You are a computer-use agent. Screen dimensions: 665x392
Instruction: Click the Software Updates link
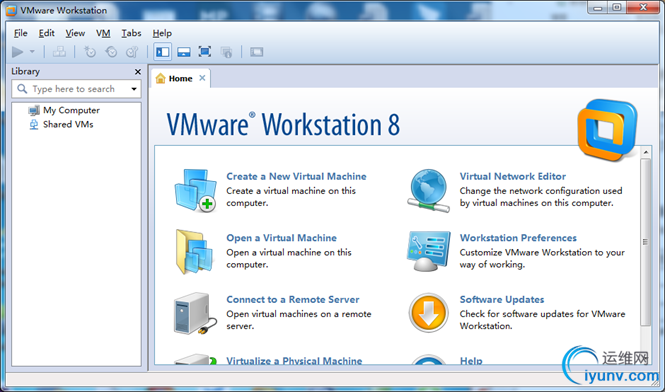click(502, 300)
